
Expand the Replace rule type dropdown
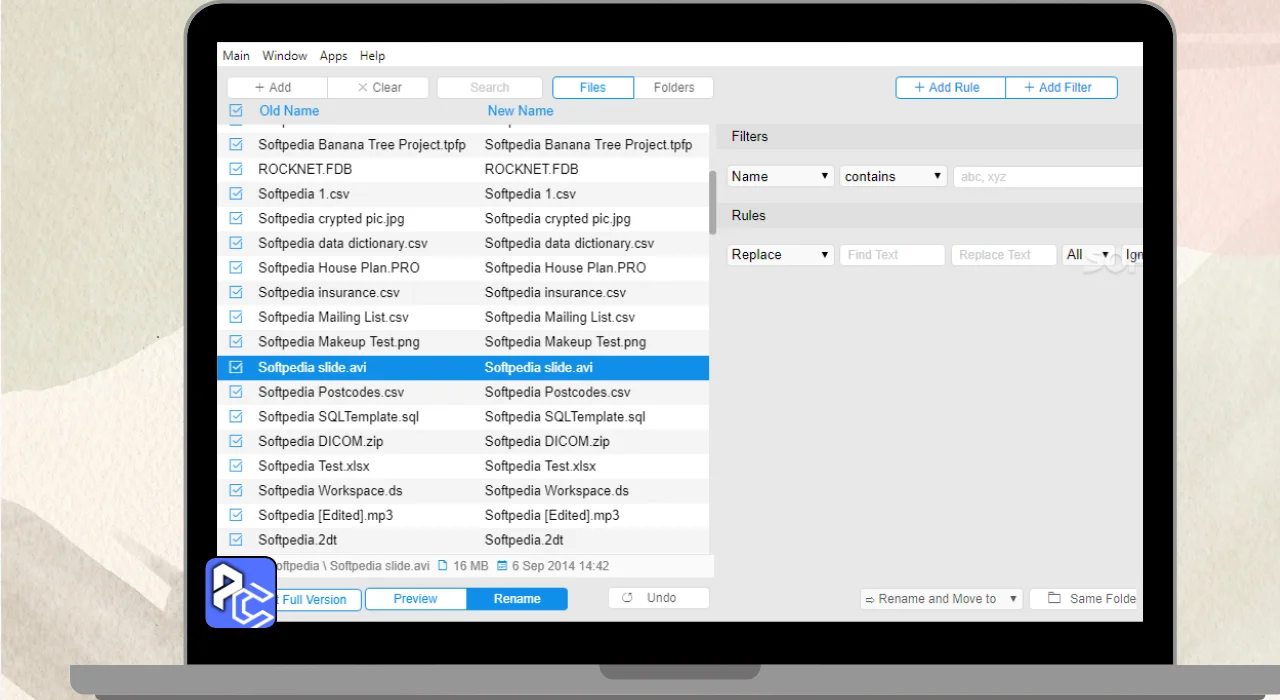[x=780, y=255]
